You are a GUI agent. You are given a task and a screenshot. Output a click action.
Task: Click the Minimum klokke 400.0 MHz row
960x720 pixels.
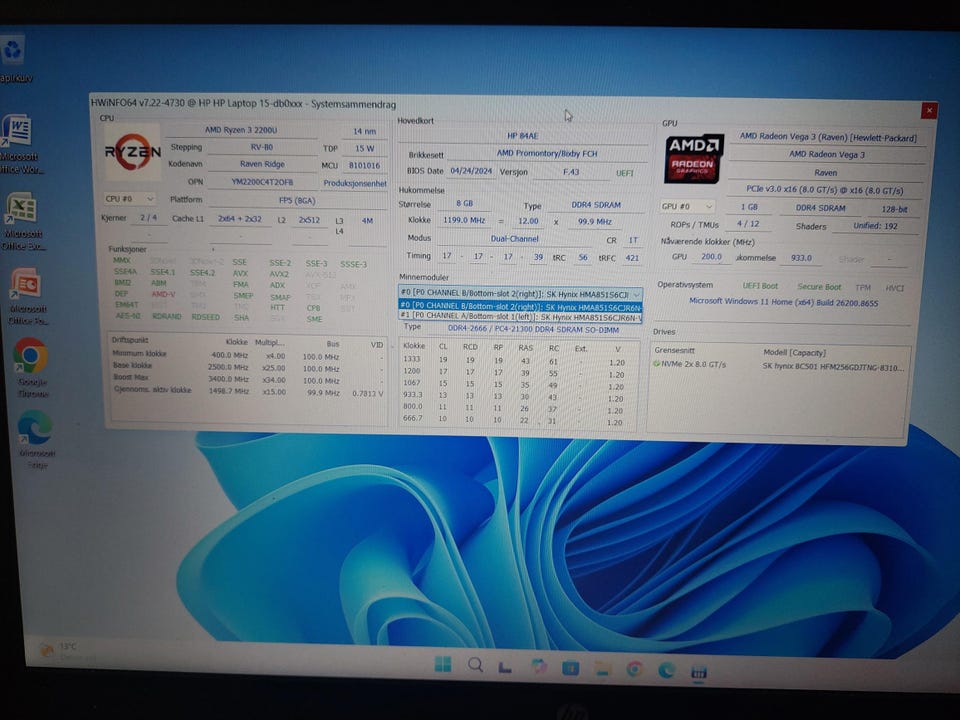pyautogui.click(x=247, y=355)
